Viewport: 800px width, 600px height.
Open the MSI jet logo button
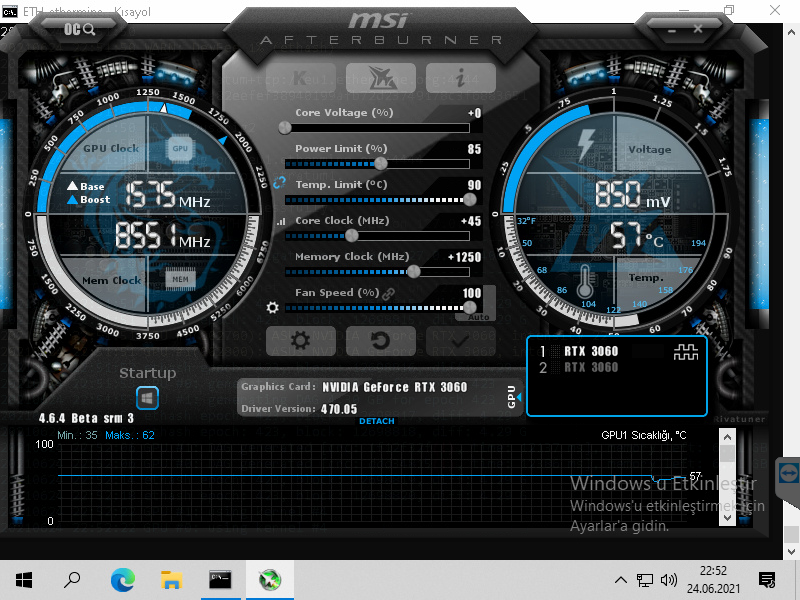(x=381, y=78)
